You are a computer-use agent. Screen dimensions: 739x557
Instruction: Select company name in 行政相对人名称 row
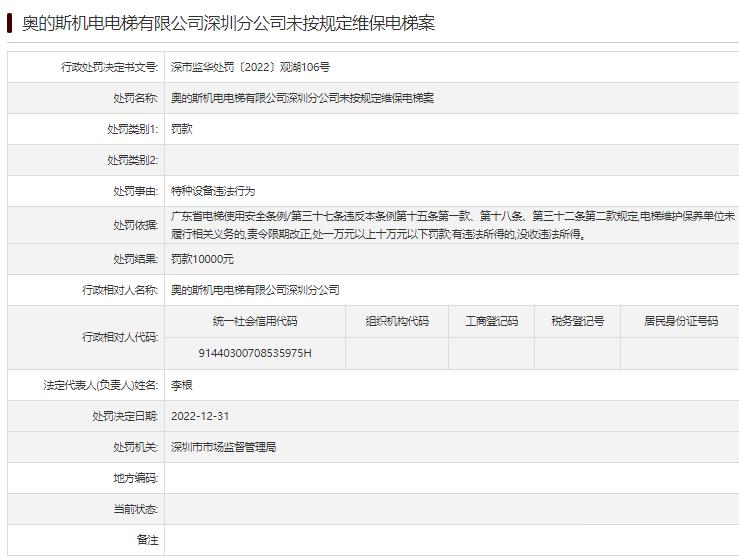(255, 290)
